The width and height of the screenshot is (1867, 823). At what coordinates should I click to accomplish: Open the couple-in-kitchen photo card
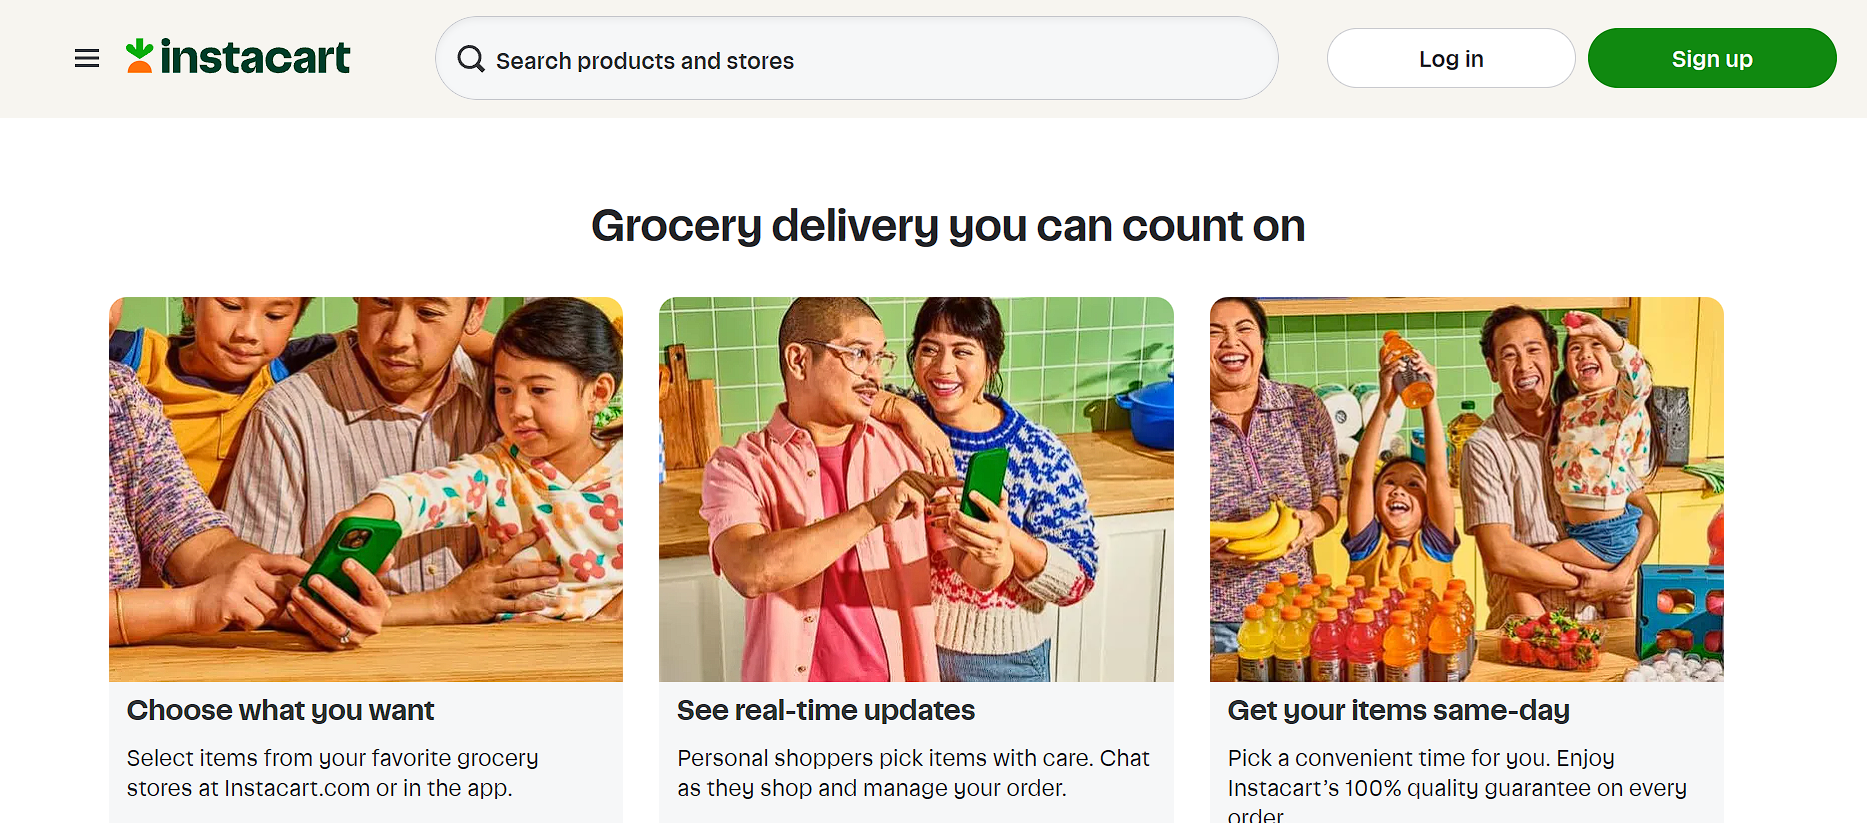click(x=916, y=489)
